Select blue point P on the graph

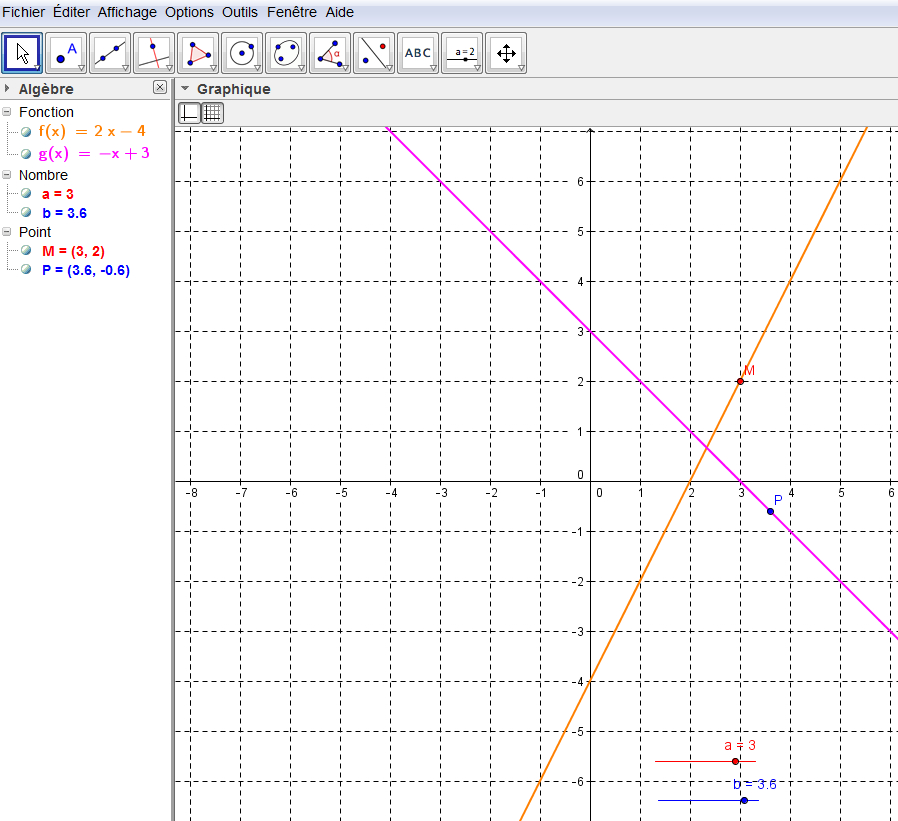(x=770, y=511)
